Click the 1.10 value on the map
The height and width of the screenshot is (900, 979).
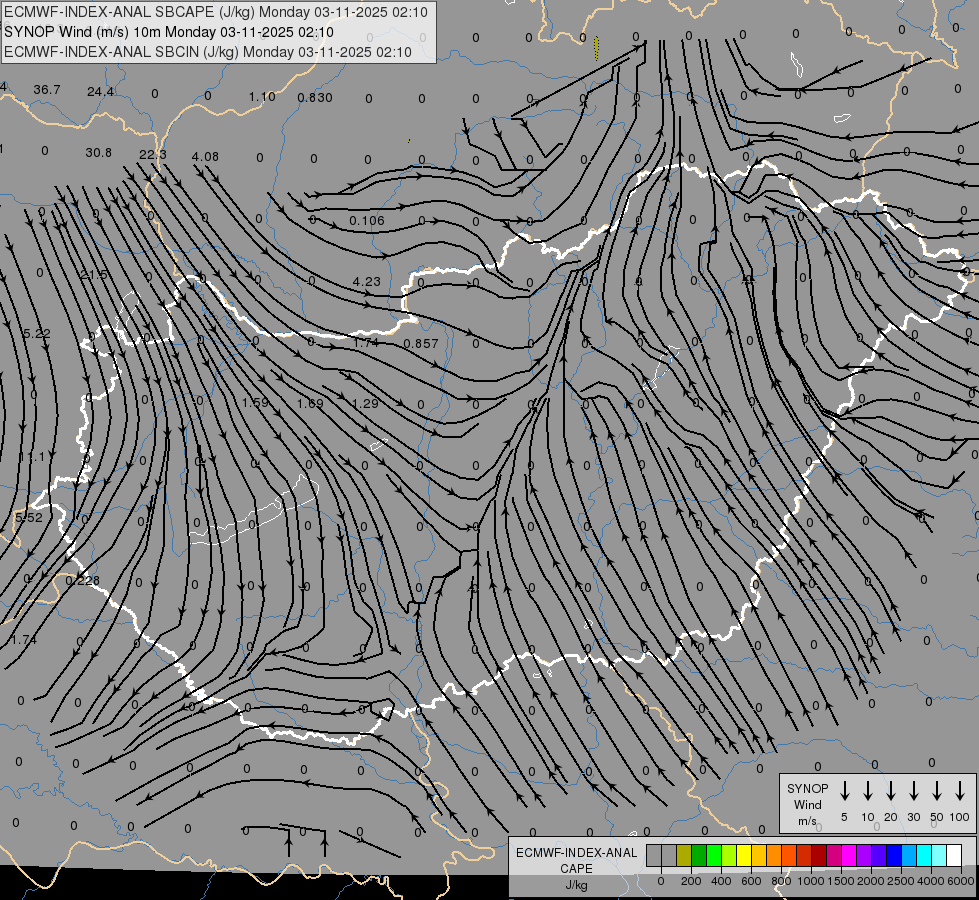click(262, 97)
